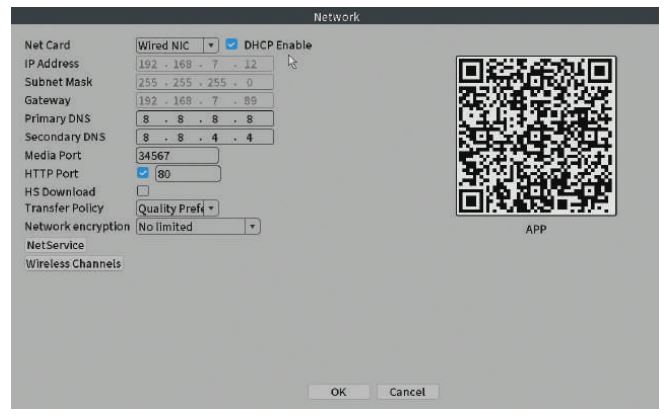
Task: Click the Network title bar
Action: point(335,16)
